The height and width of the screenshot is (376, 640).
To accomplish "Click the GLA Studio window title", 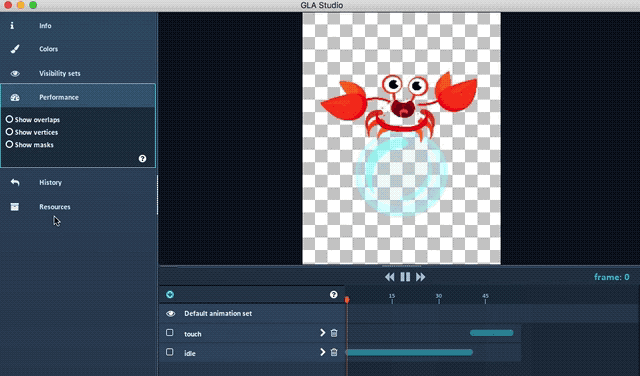I will (x=322, y=5).
